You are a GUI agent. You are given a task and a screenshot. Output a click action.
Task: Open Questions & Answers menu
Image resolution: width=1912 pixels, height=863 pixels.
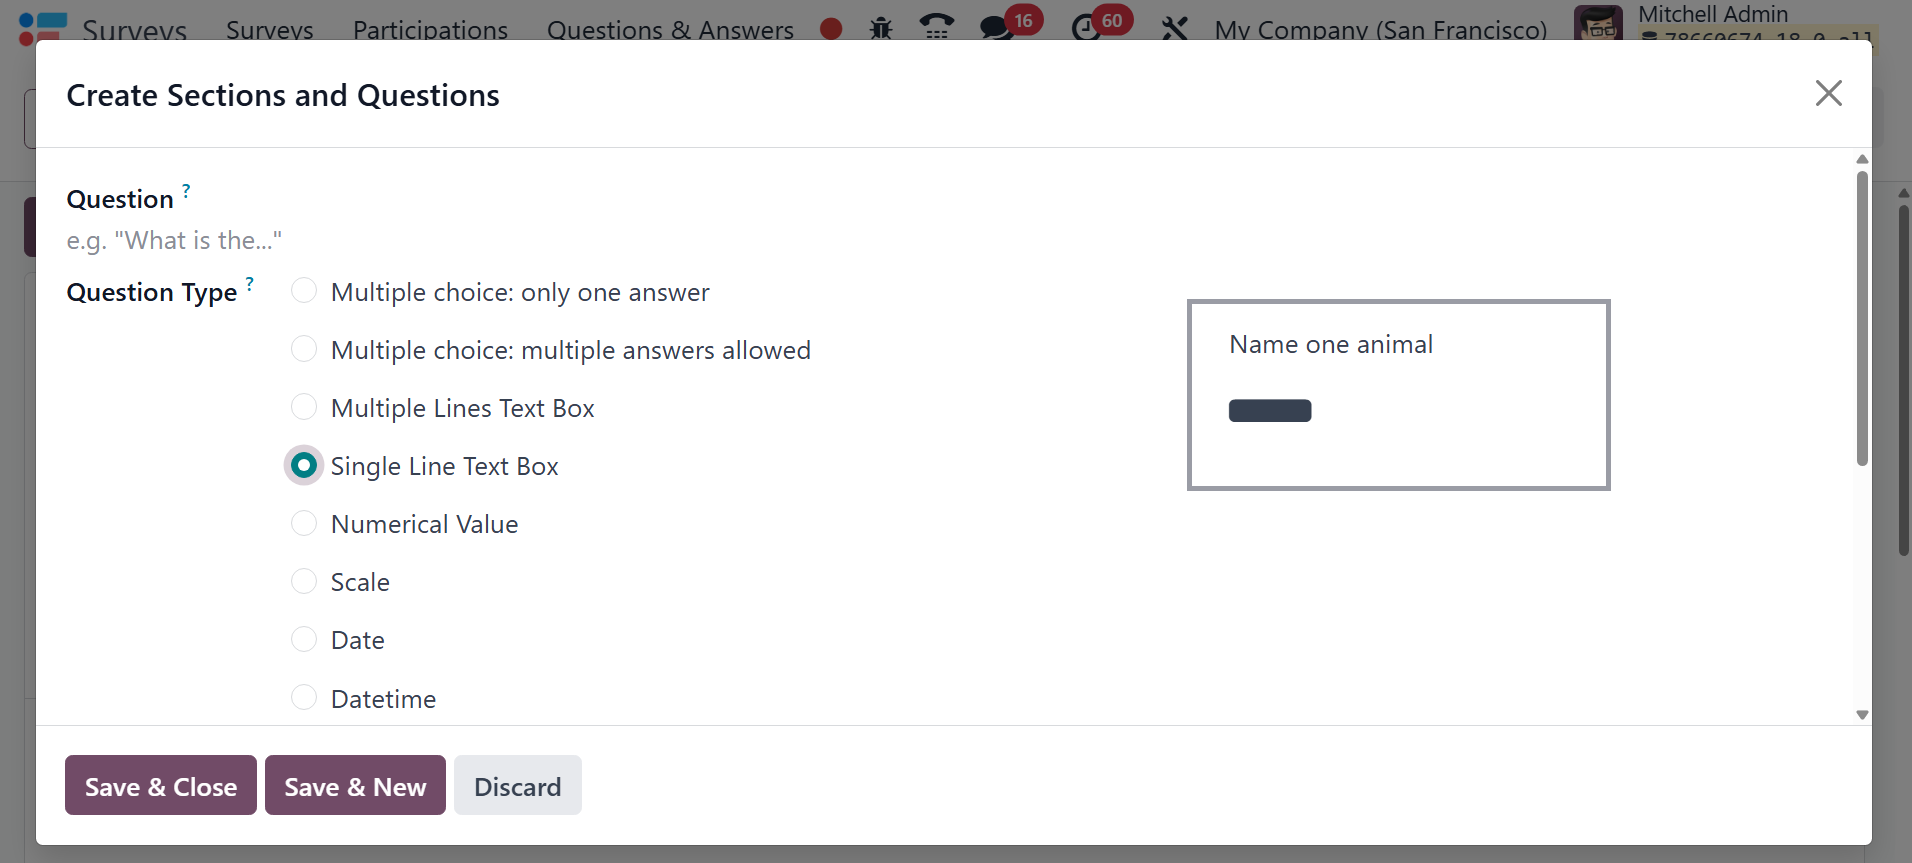point(670,30)
